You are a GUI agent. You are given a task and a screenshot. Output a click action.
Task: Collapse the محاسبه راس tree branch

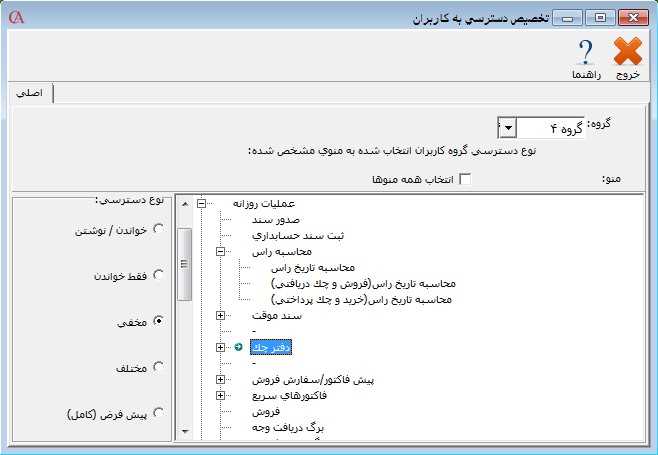pyautogui.click(x=221, y=253)
